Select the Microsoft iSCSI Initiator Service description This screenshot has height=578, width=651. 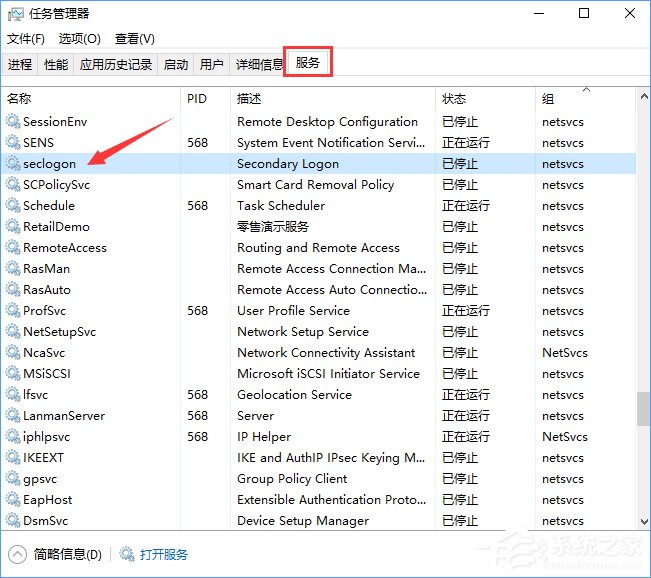(x=328, y=374)
